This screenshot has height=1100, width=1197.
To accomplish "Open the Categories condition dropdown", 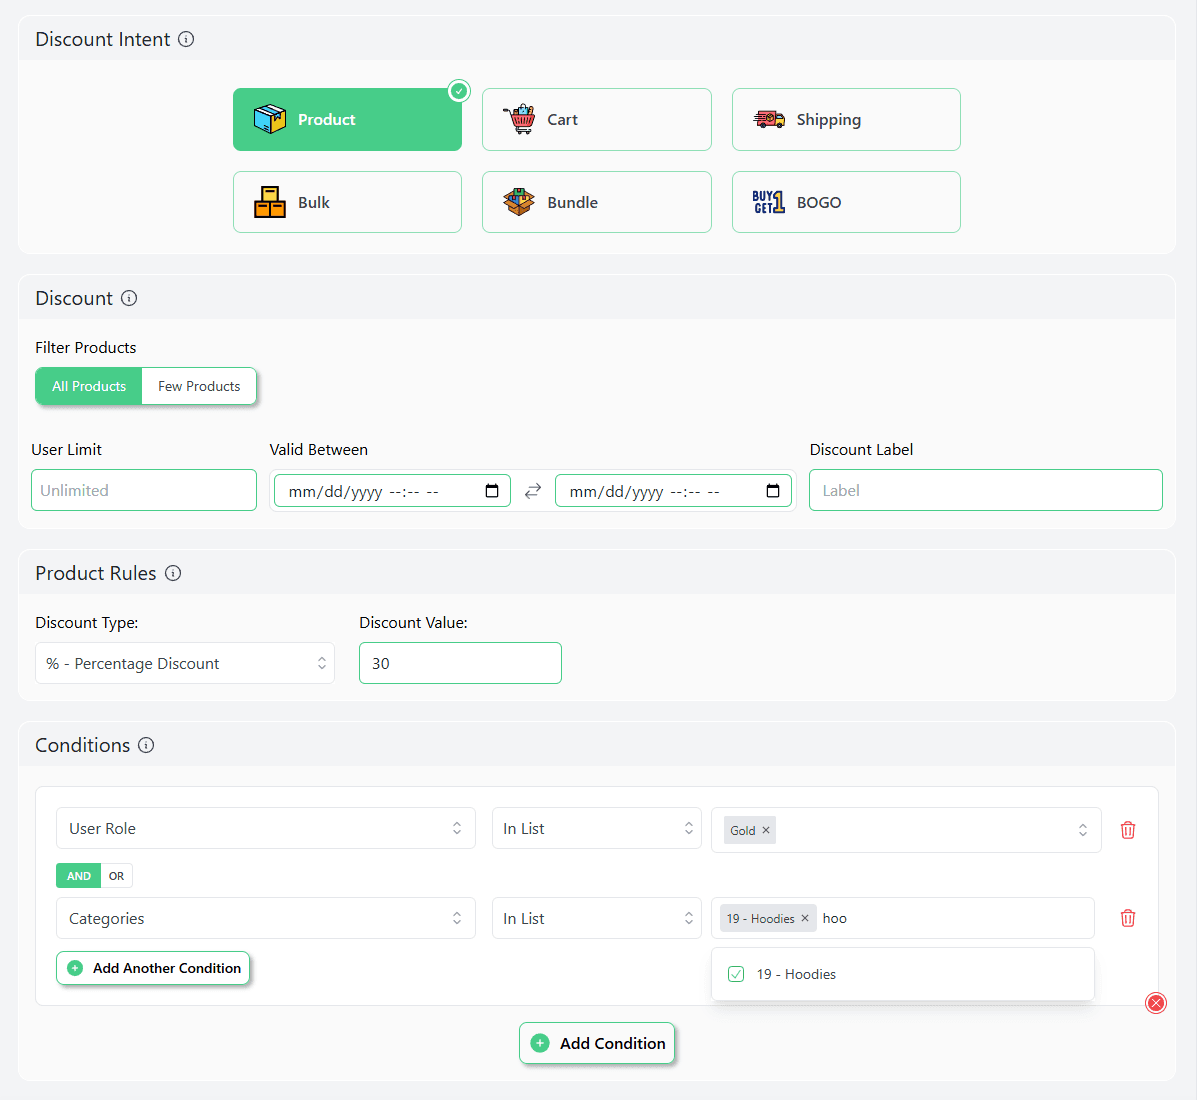I will [266, 918].
